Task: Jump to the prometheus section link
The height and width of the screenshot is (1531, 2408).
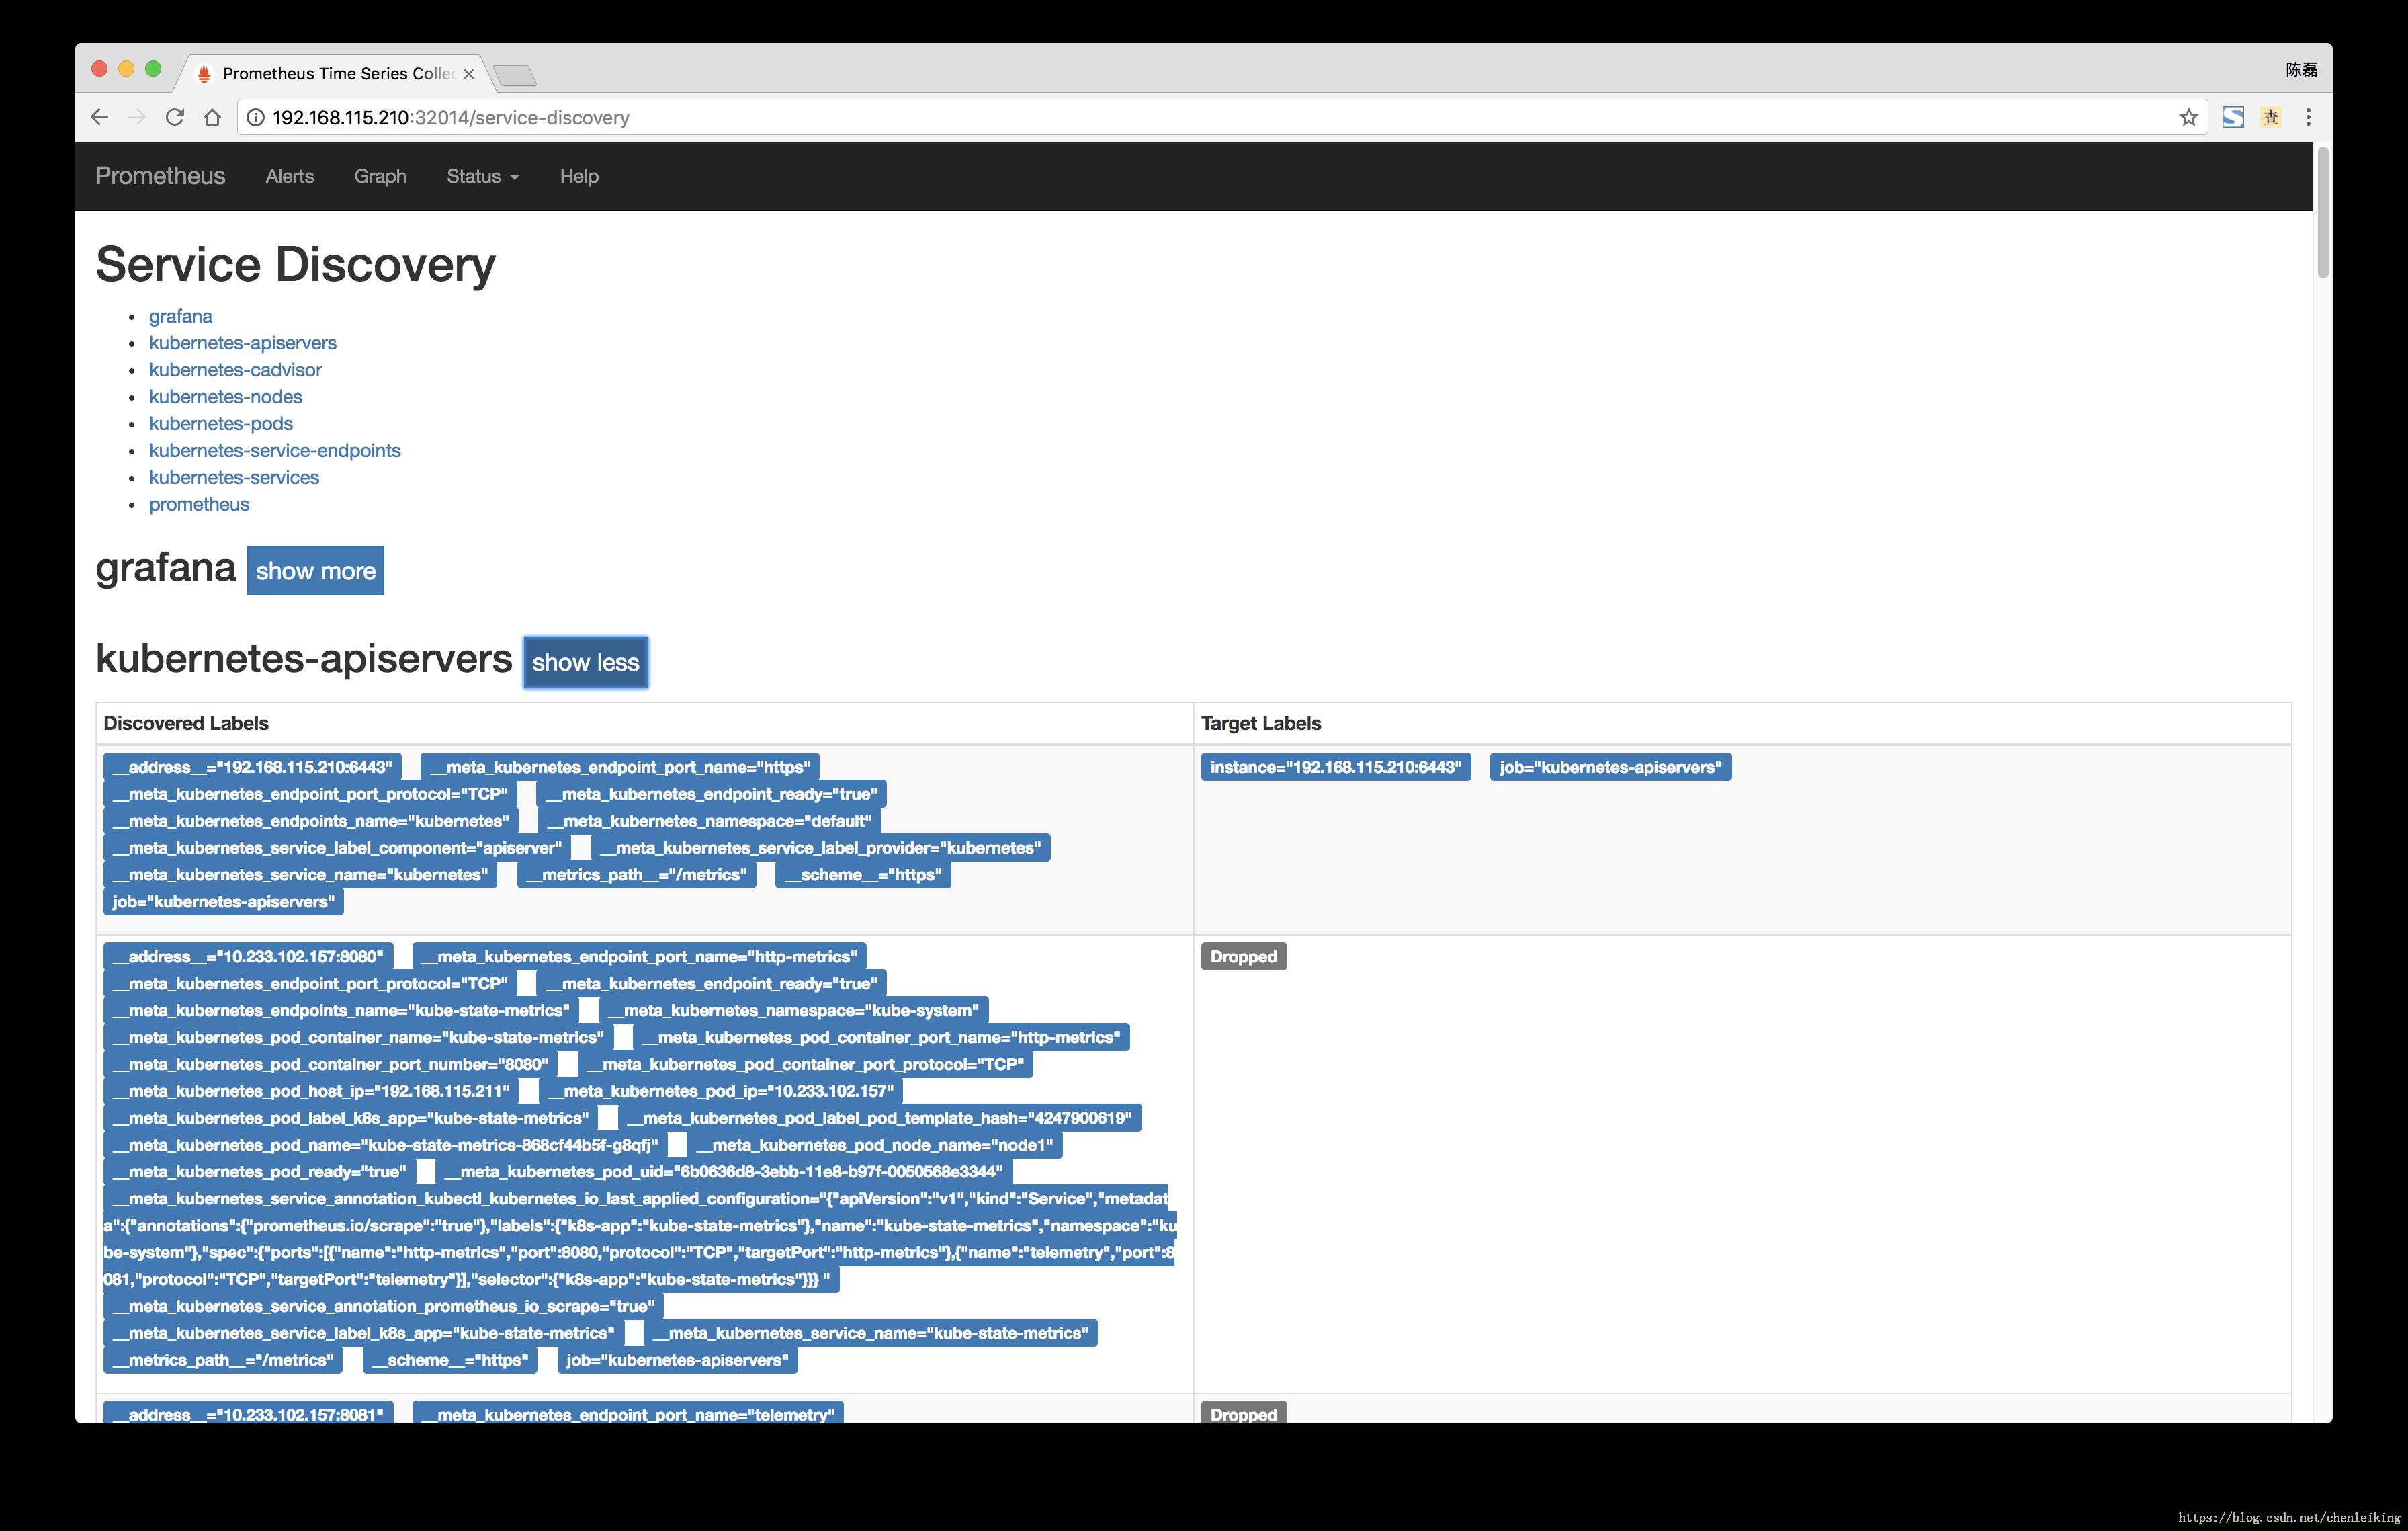Action: [199, 505]
